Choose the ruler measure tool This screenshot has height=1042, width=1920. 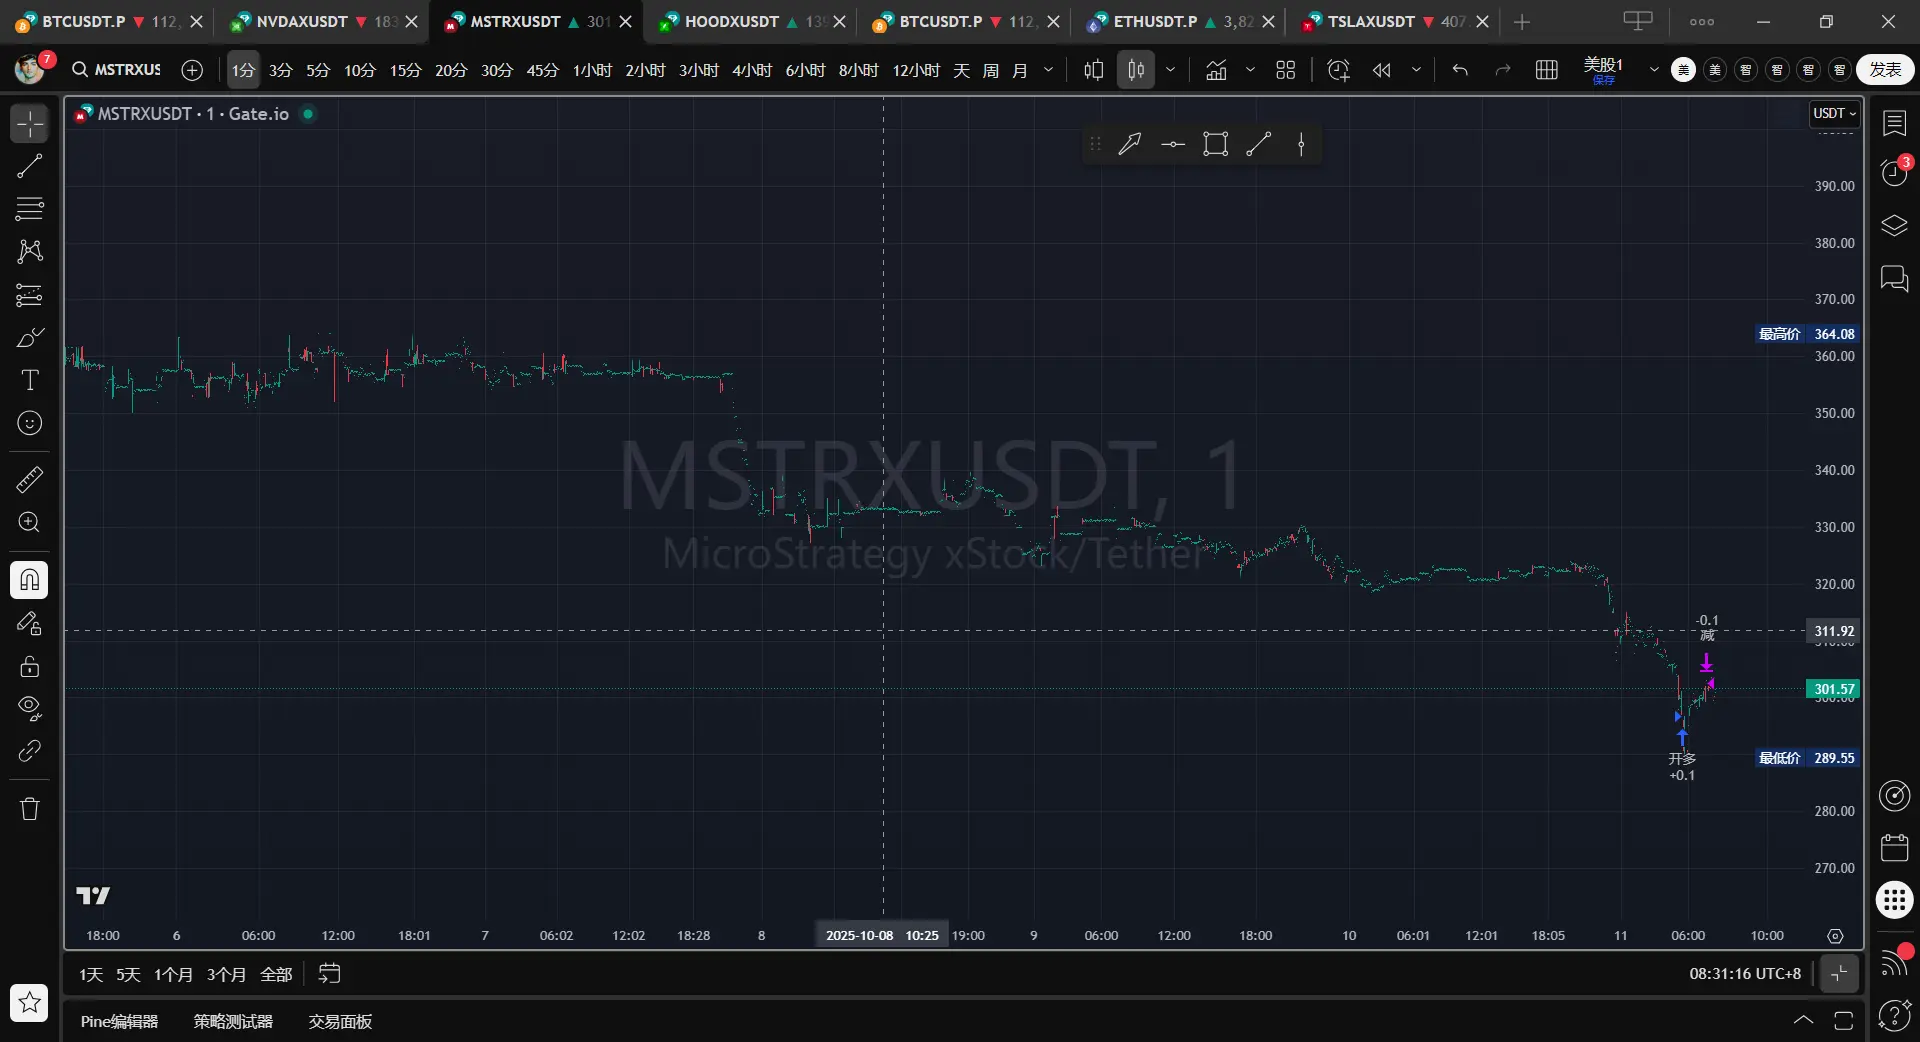30,480
